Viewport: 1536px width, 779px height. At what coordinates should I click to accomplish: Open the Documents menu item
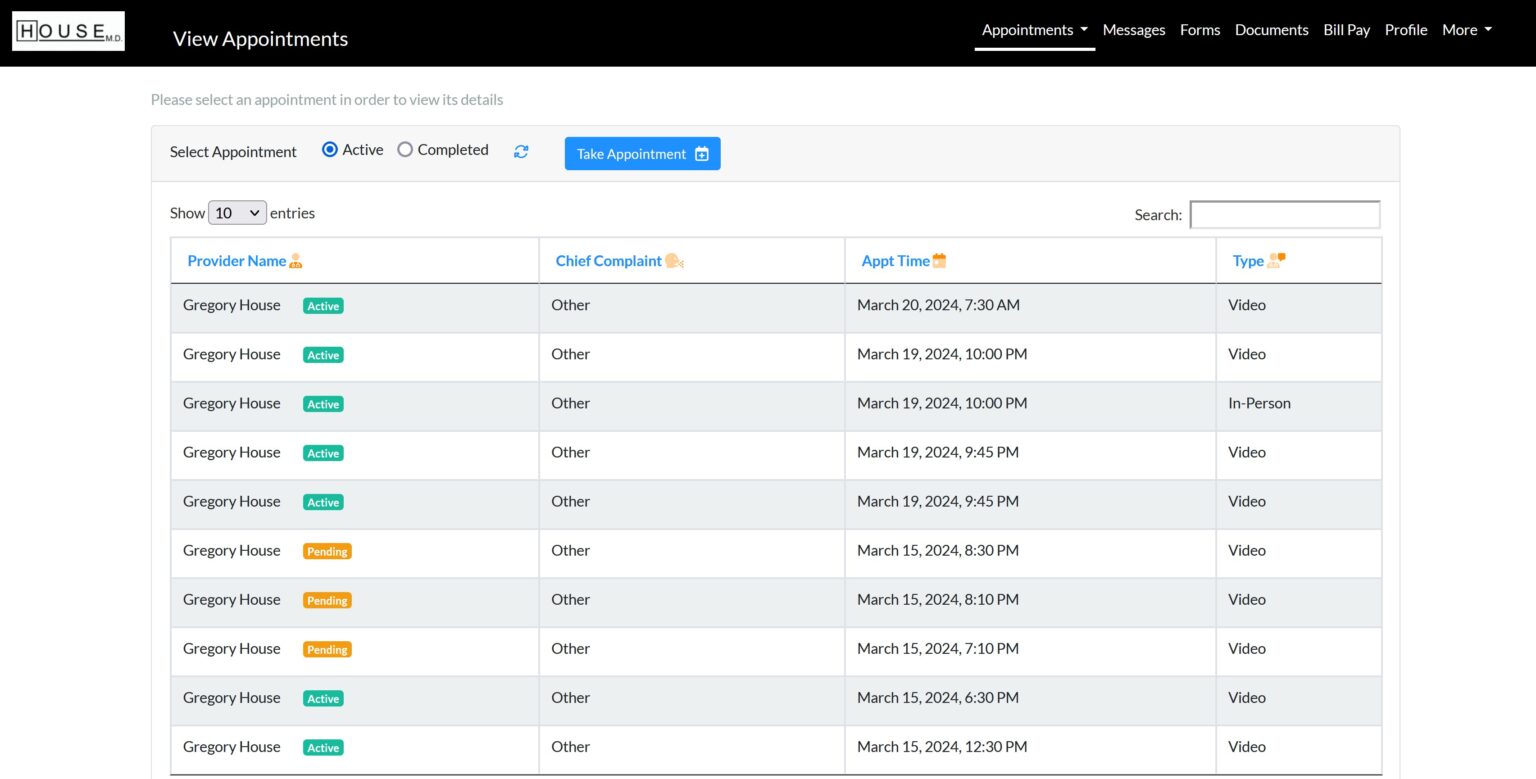coord(1271,29)
